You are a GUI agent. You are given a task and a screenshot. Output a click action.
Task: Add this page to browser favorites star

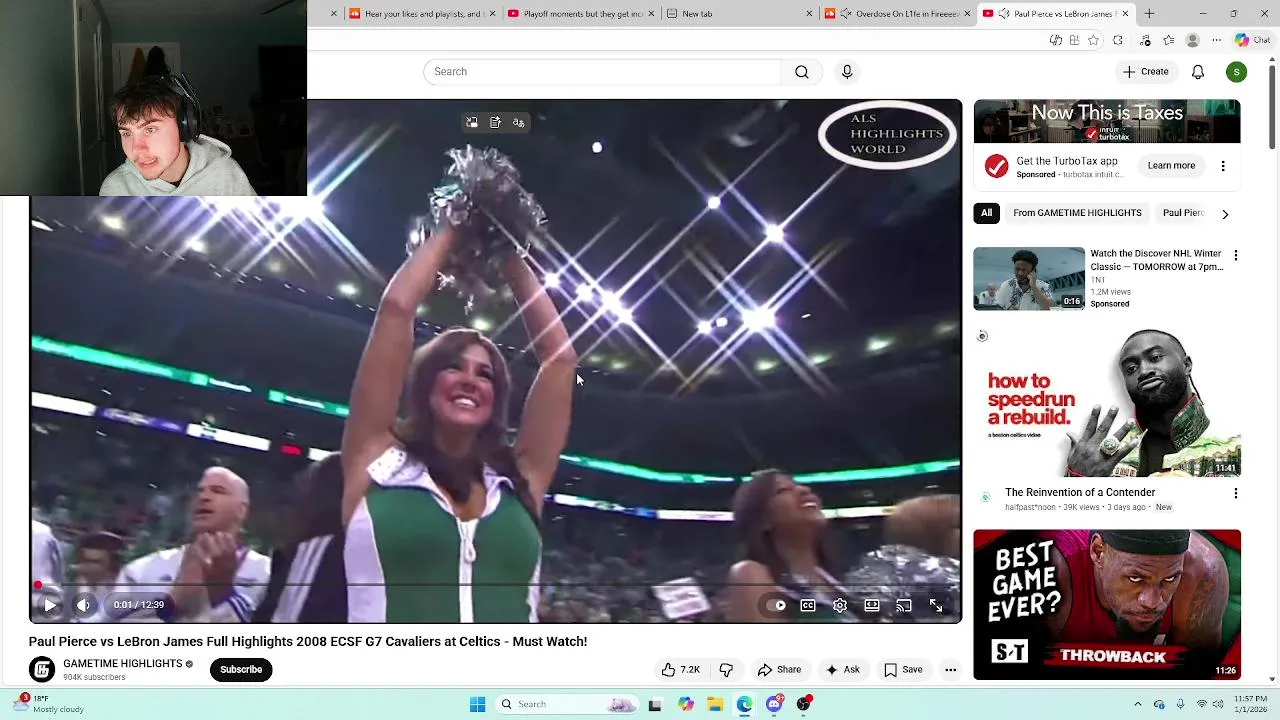coord(1093,40)
